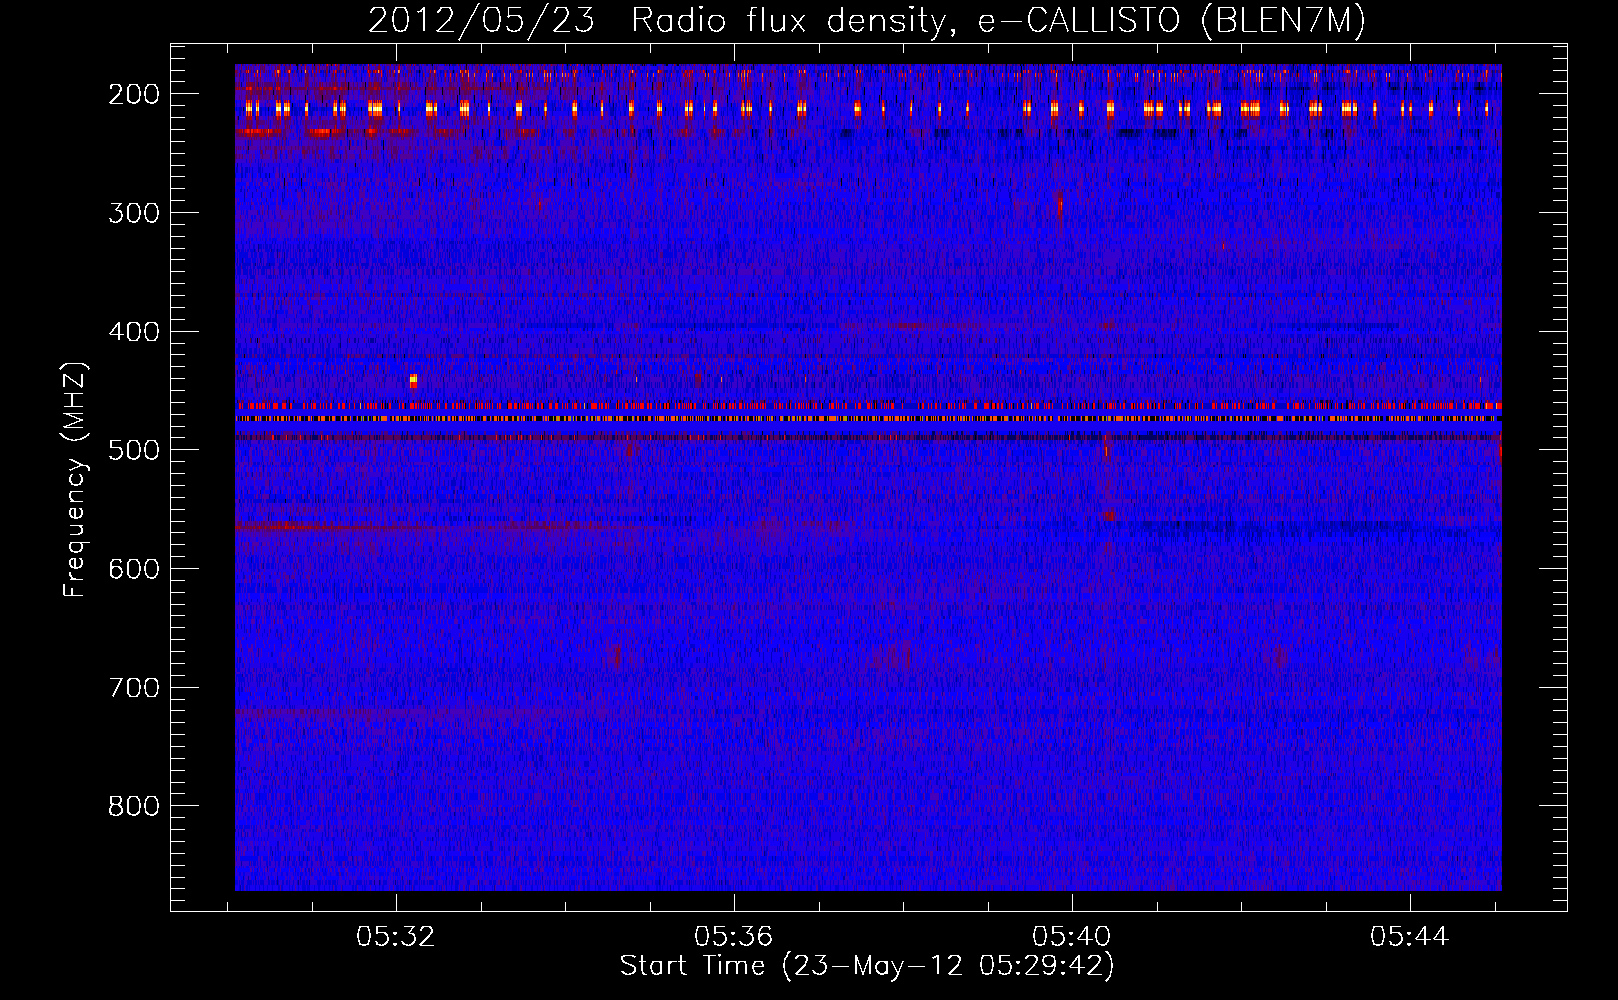1618x1000 pixels.
Task: Click the 300 frequency tick label
Action: pos(134,213)
